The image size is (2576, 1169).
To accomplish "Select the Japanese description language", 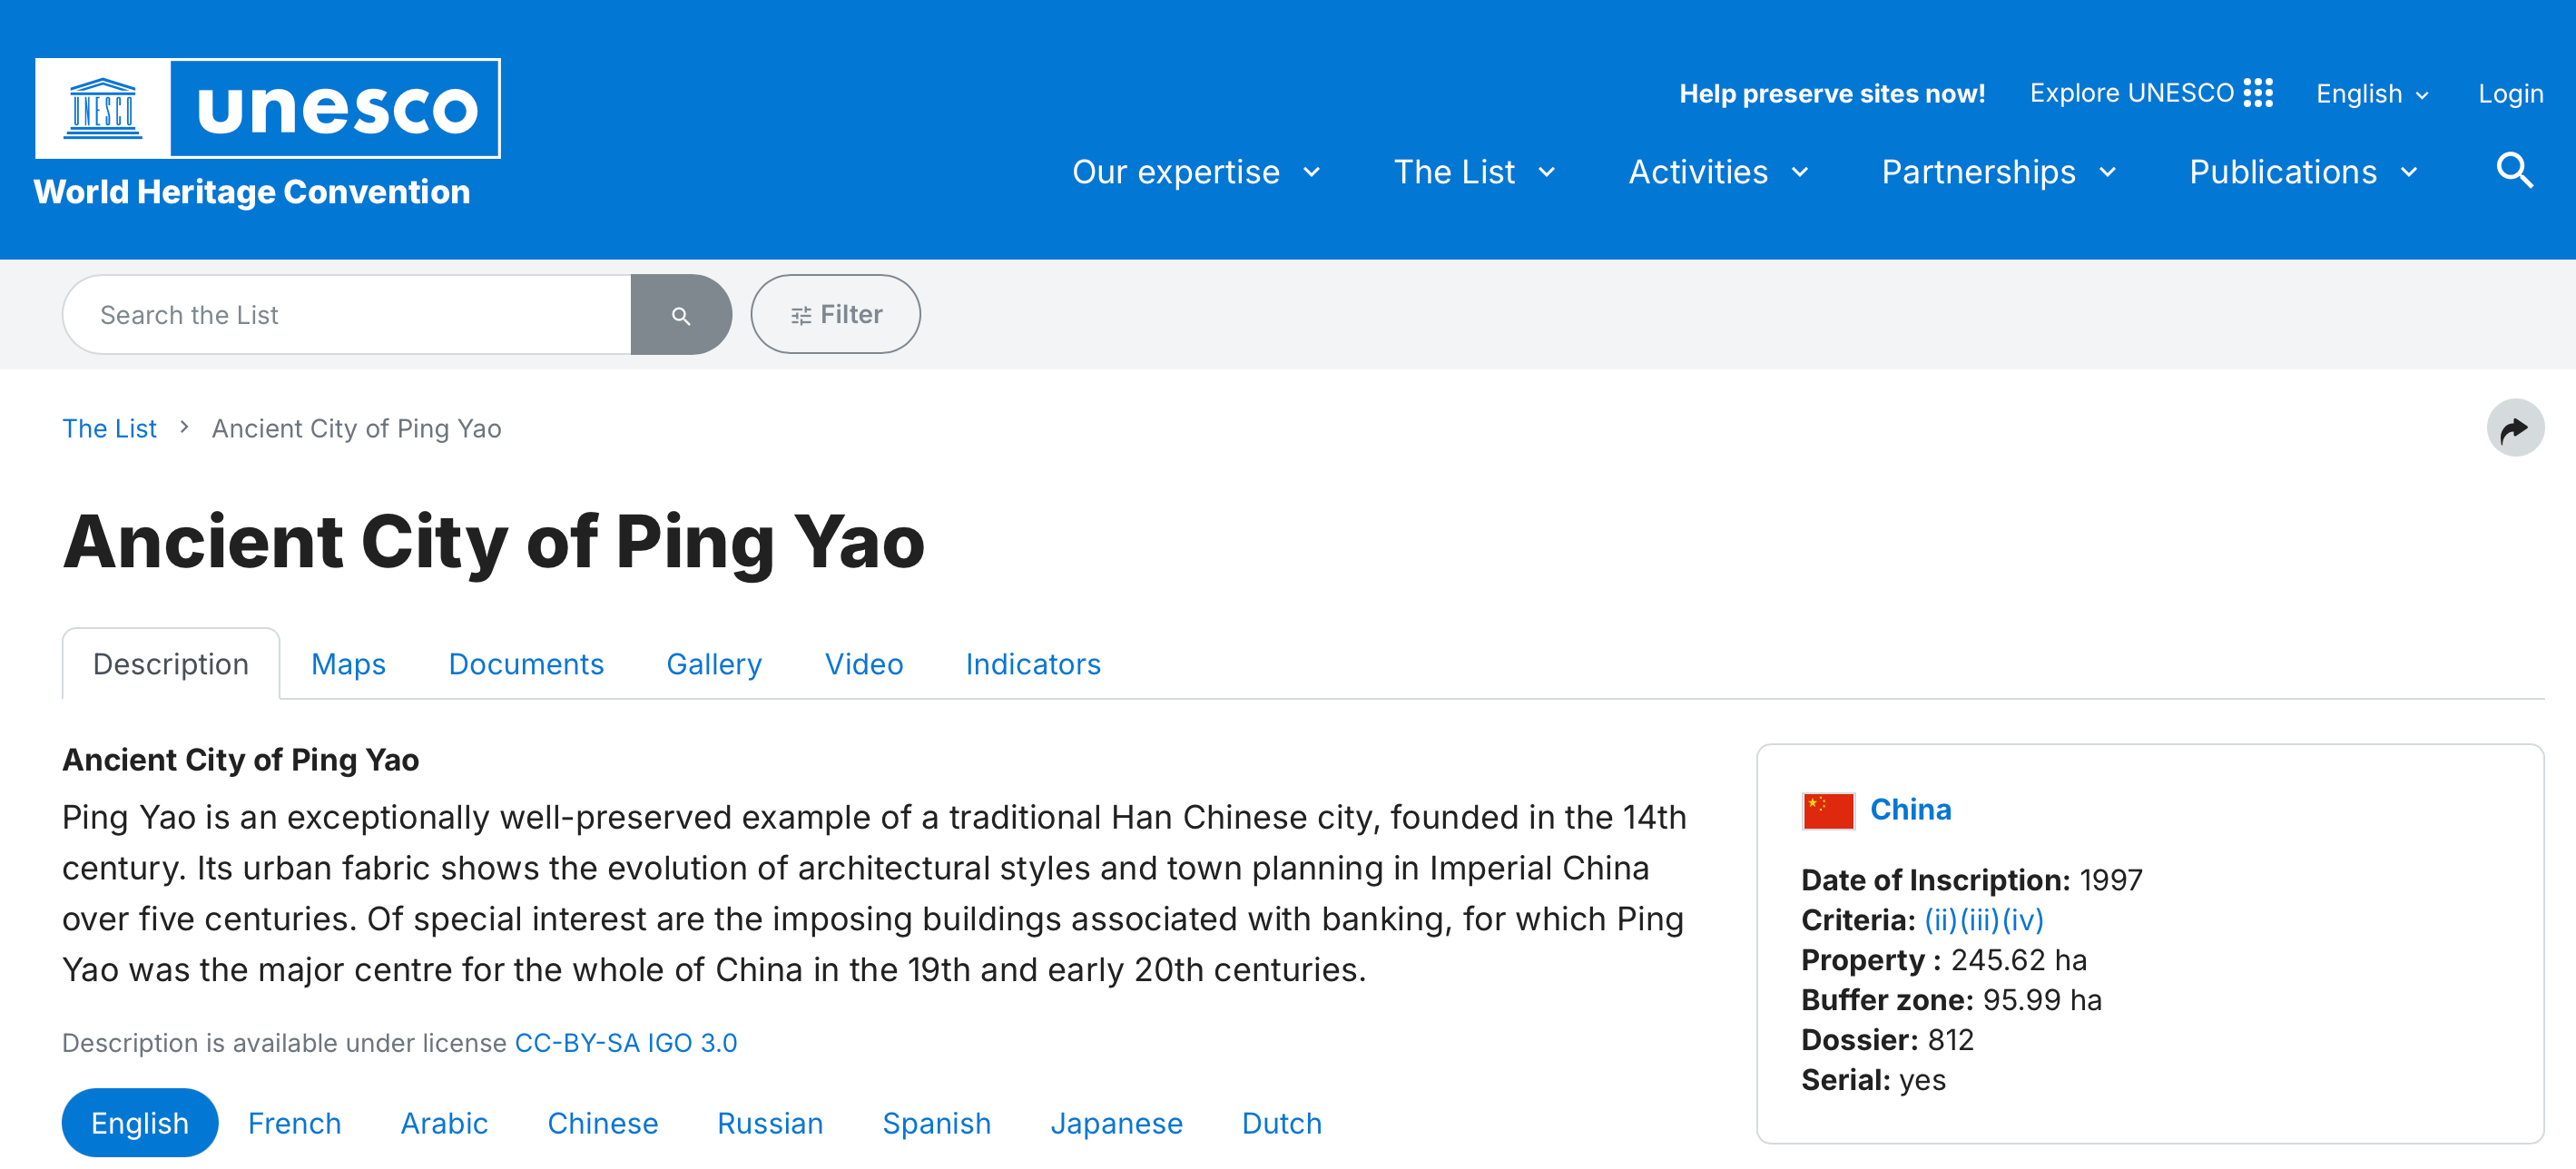I will [1116, 1123].
